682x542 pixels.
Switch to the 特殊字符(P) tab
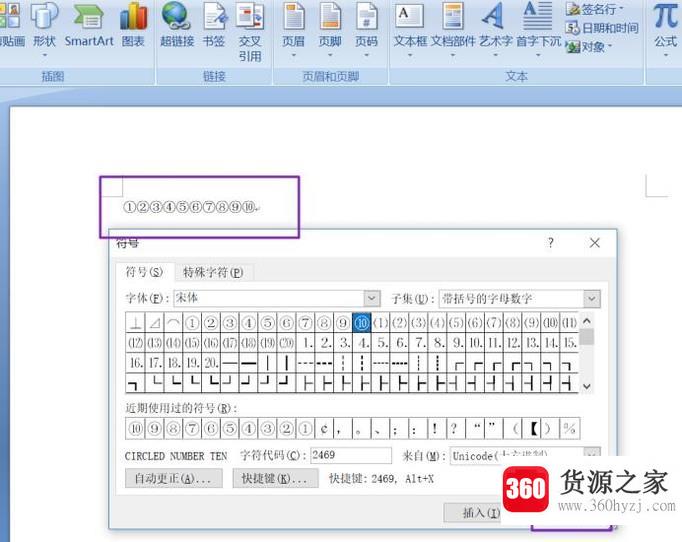[213, 272]
